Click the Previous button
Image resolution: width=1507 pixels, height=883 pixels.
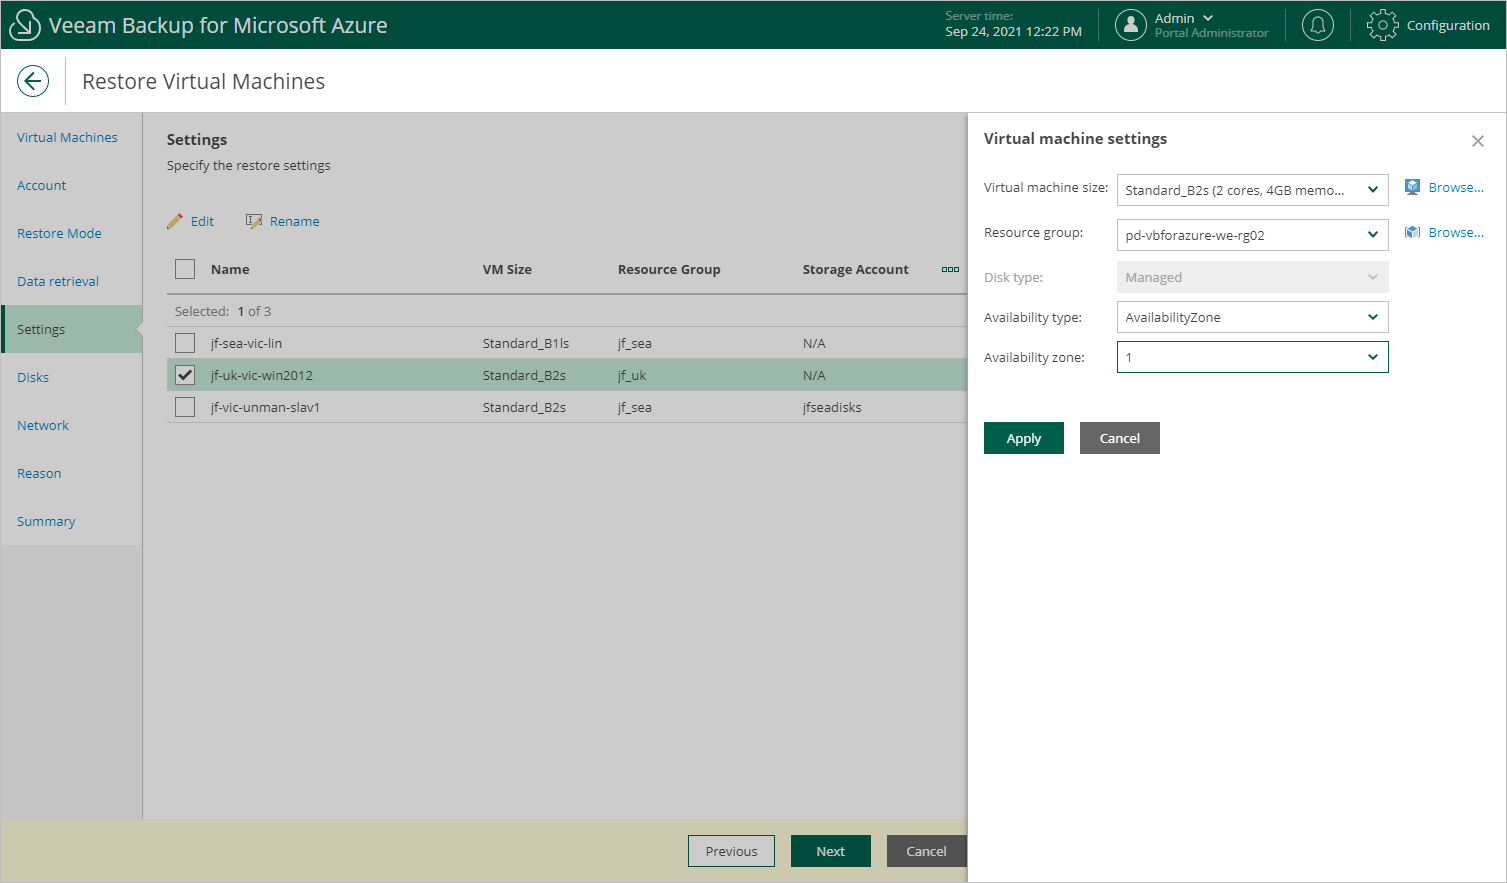pos(731,851)
